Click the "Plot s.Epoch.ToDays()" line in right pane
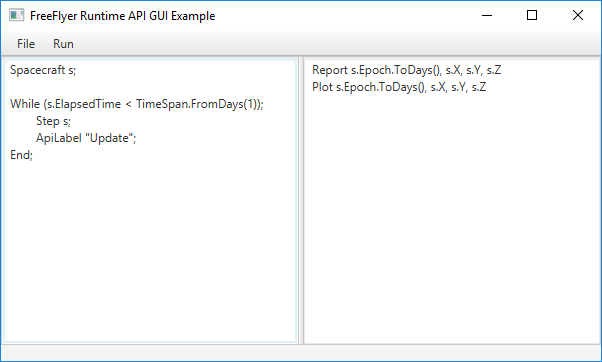The image size is (602, 362). (399, 87)
